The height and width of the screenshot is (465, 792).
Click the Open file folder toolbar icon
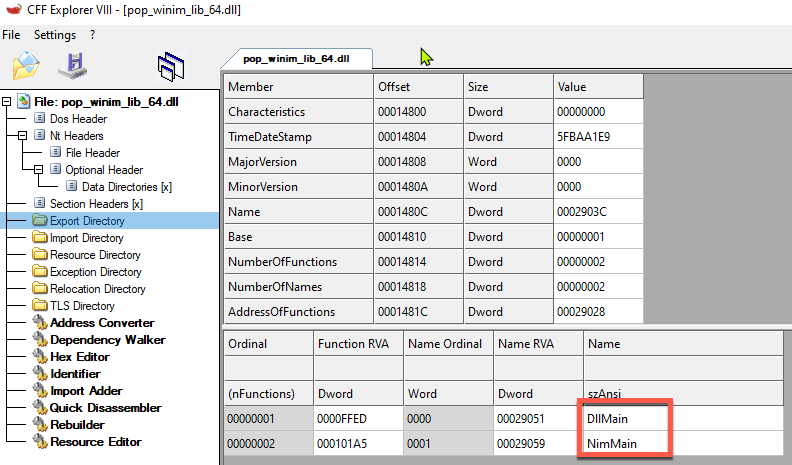click(26, 66)
